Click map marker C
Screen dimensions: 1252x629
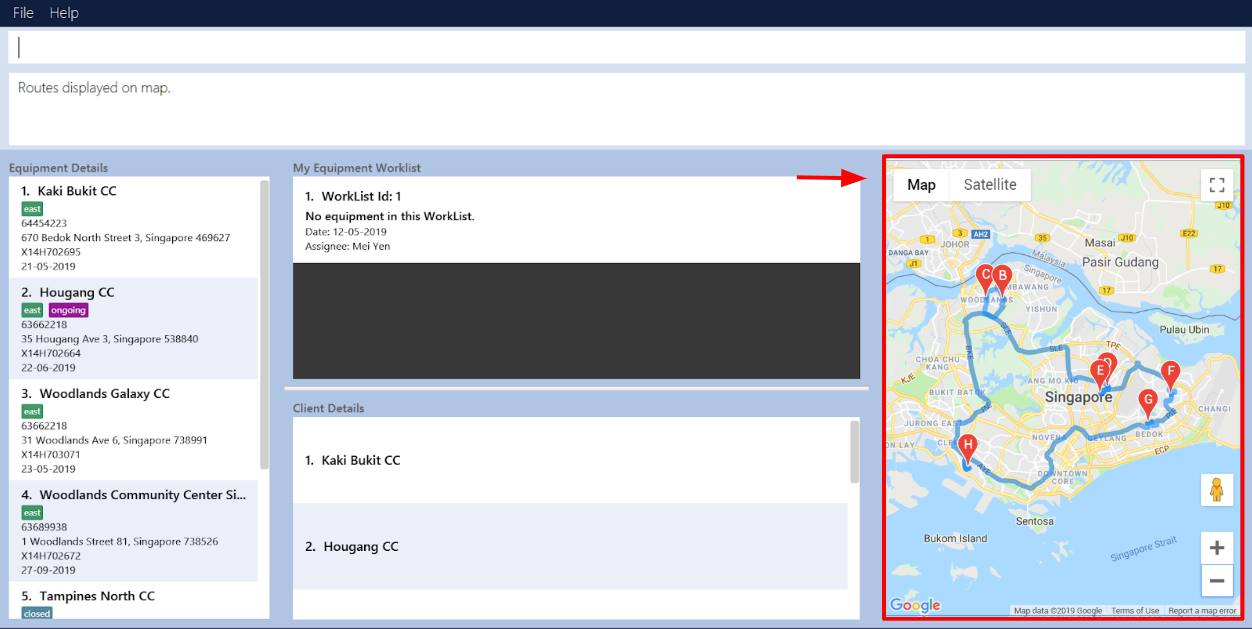[x=986, y=279]
